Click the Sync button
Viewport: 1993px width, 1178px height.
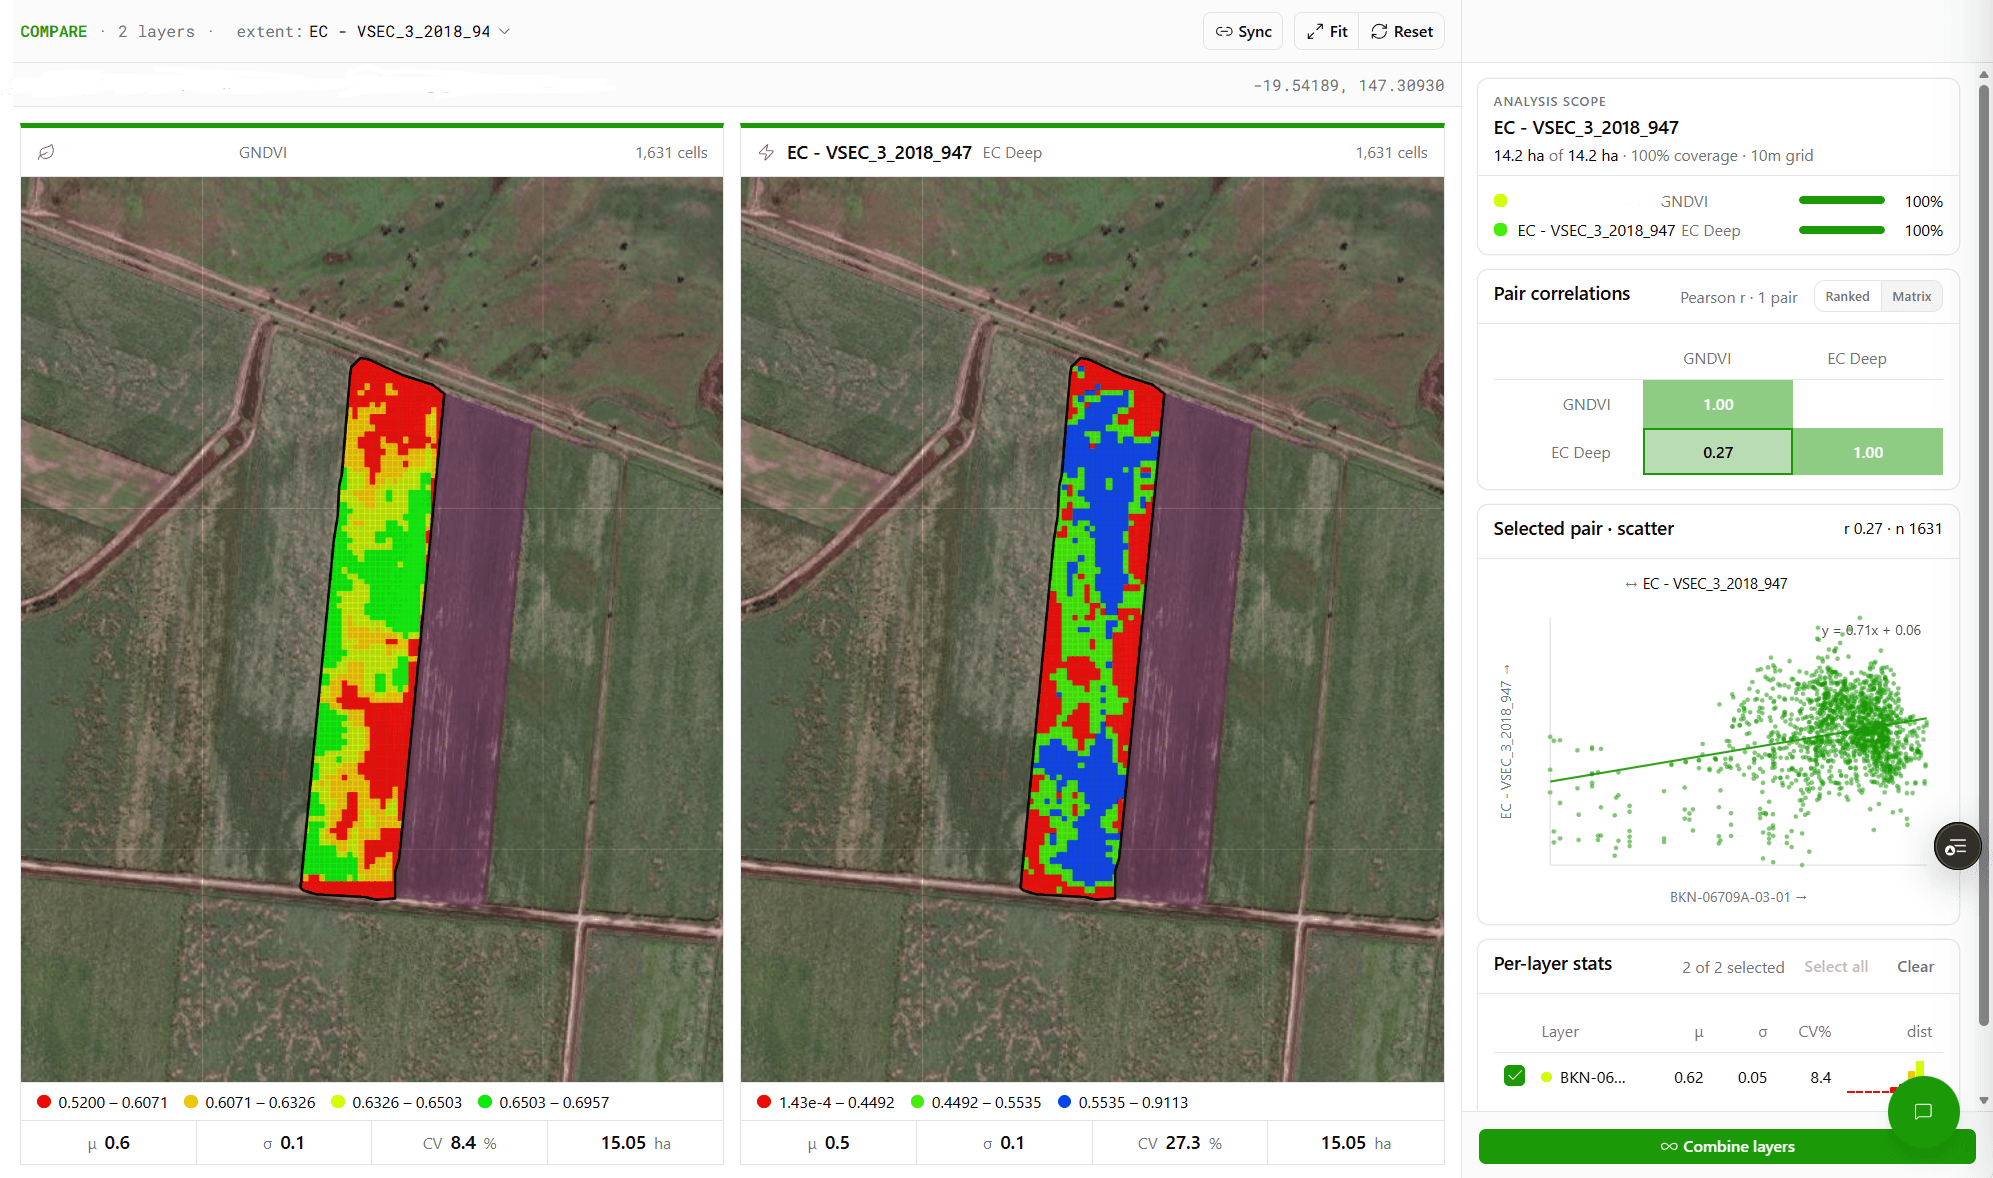pos(1243,31)
